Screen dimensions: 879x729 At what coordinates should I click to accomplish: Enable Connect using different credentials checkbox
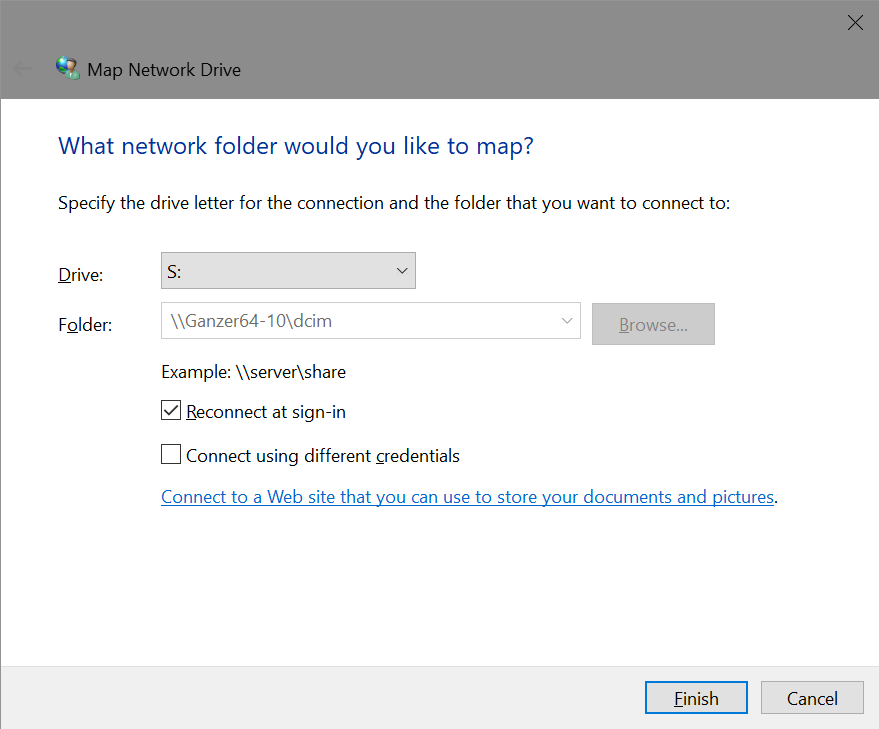pos(171,455)
